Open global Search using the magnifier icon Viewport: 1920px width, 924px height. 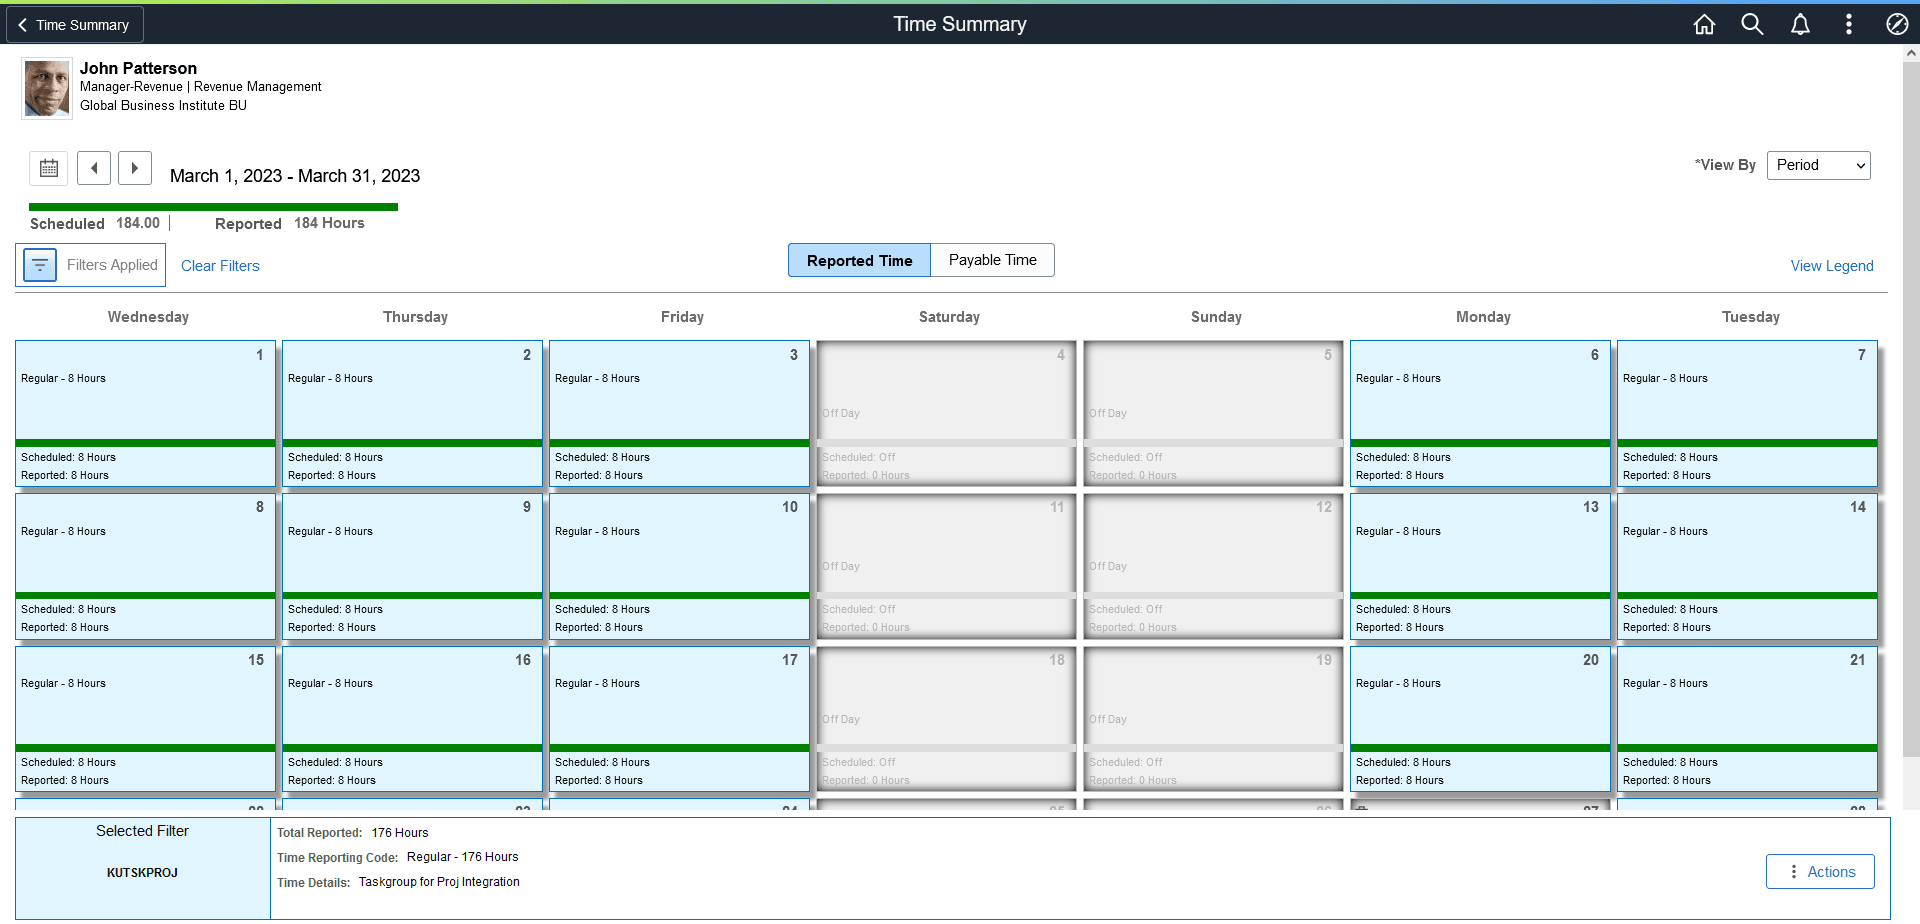1752,24
